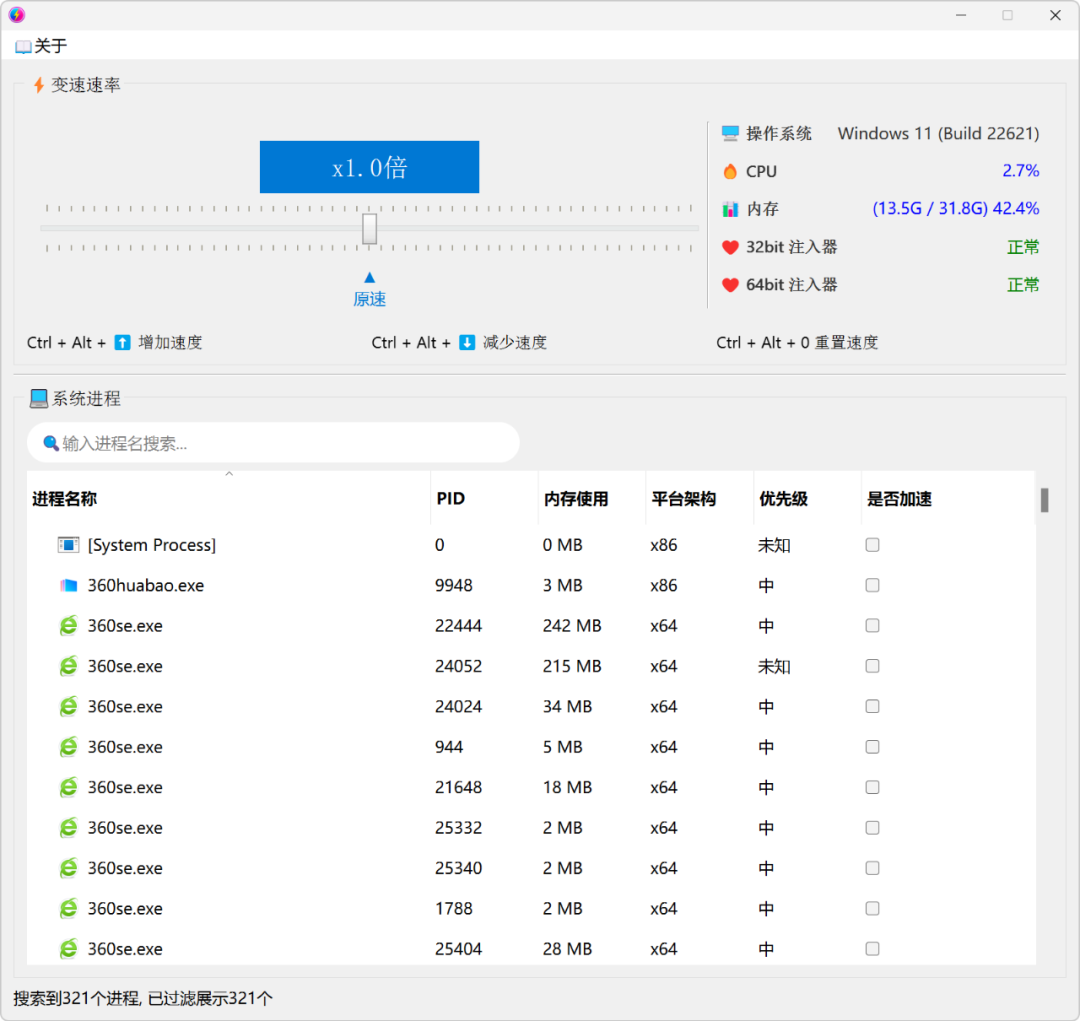Screen dimensions: 1080x1021
Task: Tick acceleration checkbox for 360huabao.exe
Action: click(x=872, y=586)
